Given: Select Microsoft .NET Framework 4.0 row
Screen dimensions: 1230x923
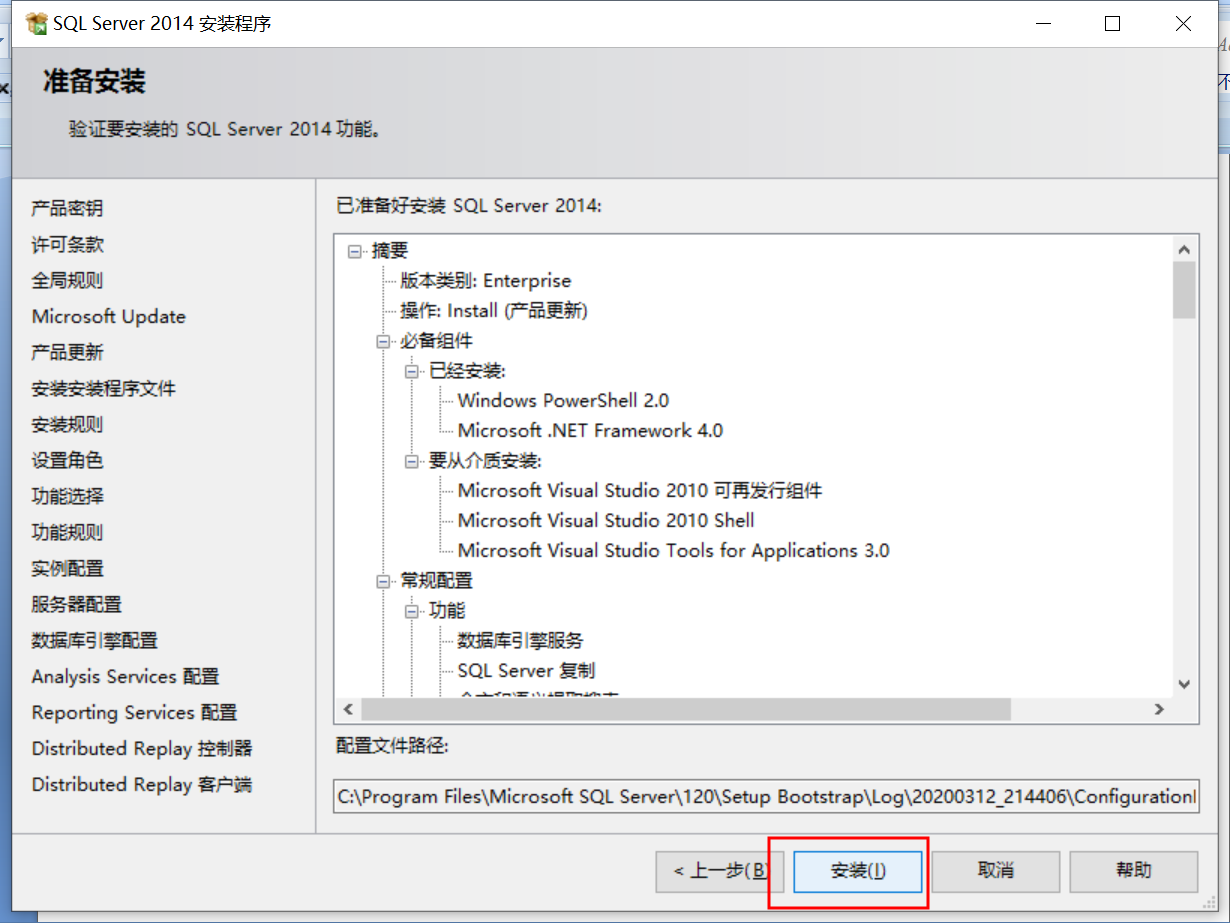Looking at the screenshot, I should tap(590, 431).
